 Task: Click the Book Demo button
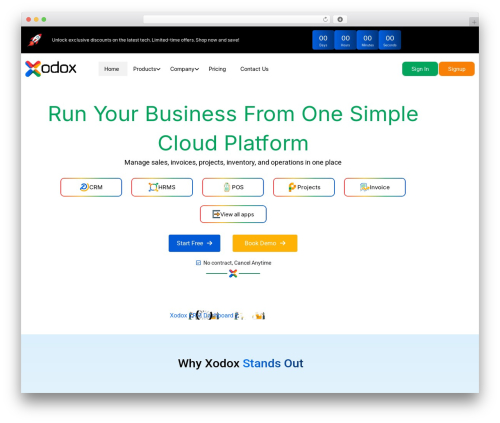pyautogui.click(x=265, y=243)
